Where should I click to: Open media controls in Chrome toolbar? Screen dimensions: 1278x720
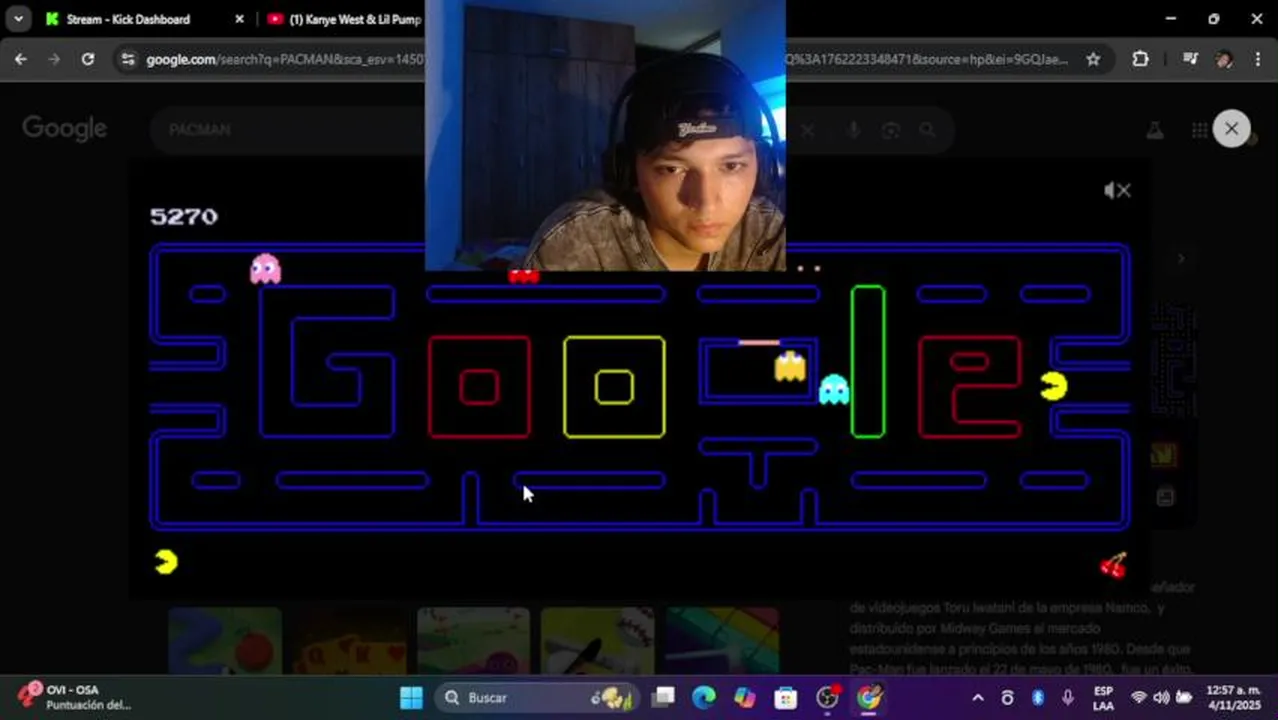click(x=1189, y=59)
